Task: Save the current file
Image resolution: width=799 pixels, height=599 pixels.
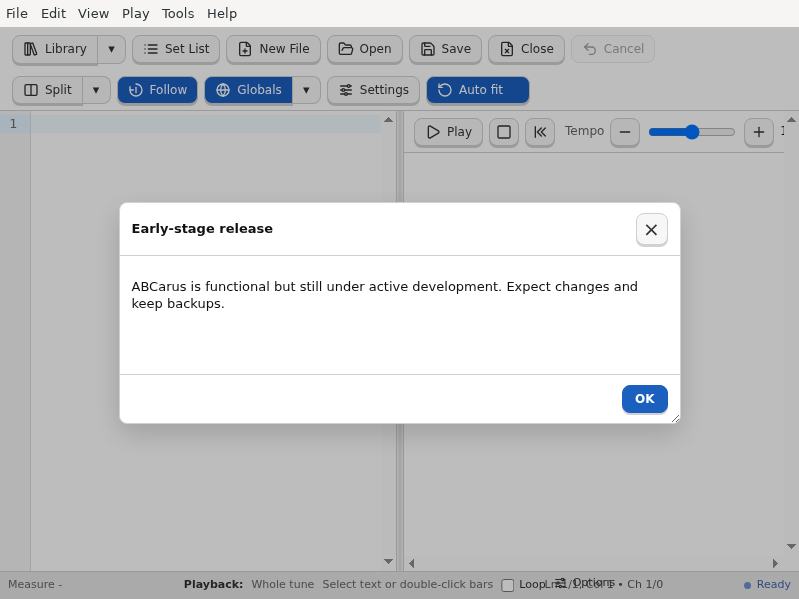Action: [x=445, y=49]
